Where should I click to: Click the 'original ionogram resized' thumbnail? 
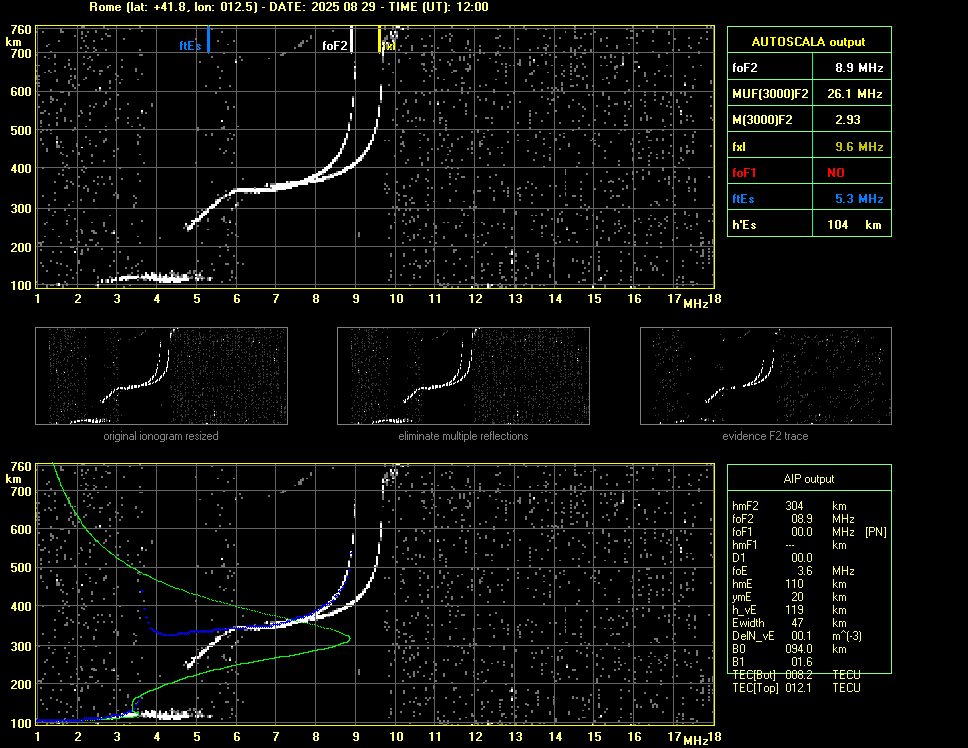click(161, 376)
